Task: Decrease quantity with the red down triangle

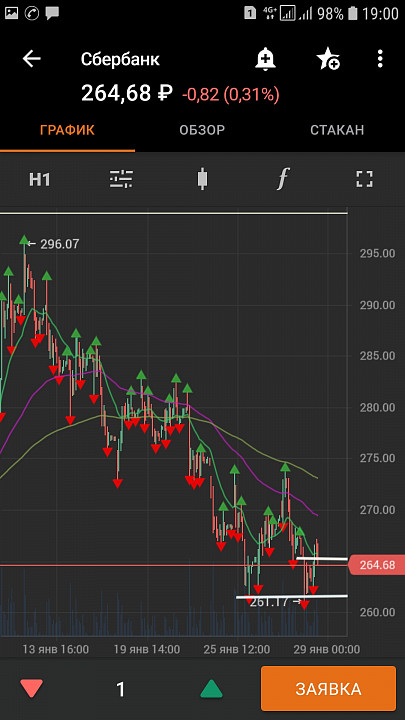Action: tap(32, 689)
